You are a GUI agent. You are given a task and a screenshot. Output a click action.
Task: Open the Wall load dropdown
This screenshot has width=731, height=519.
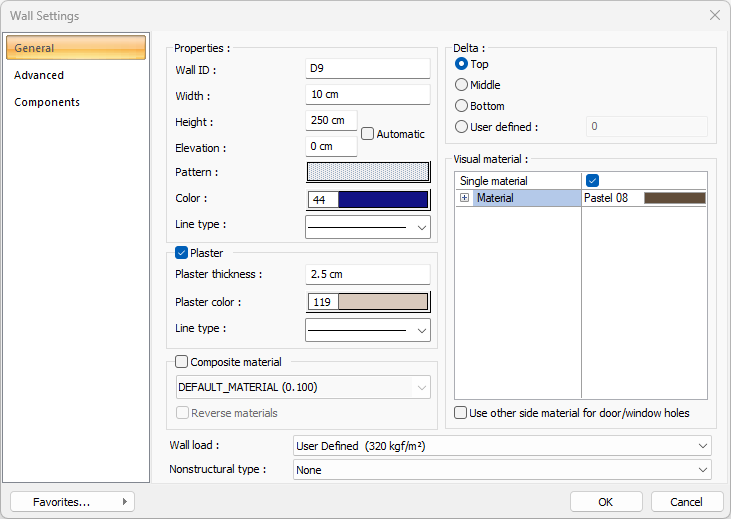tap(502, 446)
